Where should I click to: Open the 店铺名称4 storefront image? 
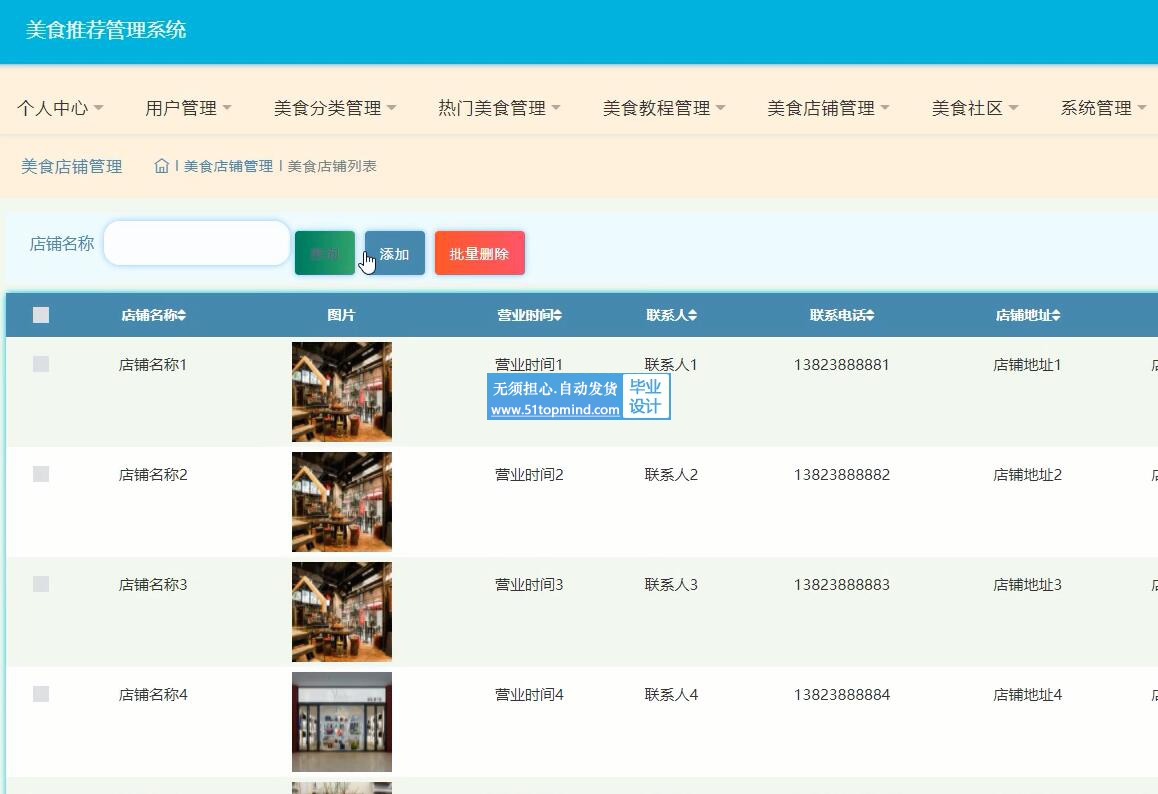pos(342,721)
